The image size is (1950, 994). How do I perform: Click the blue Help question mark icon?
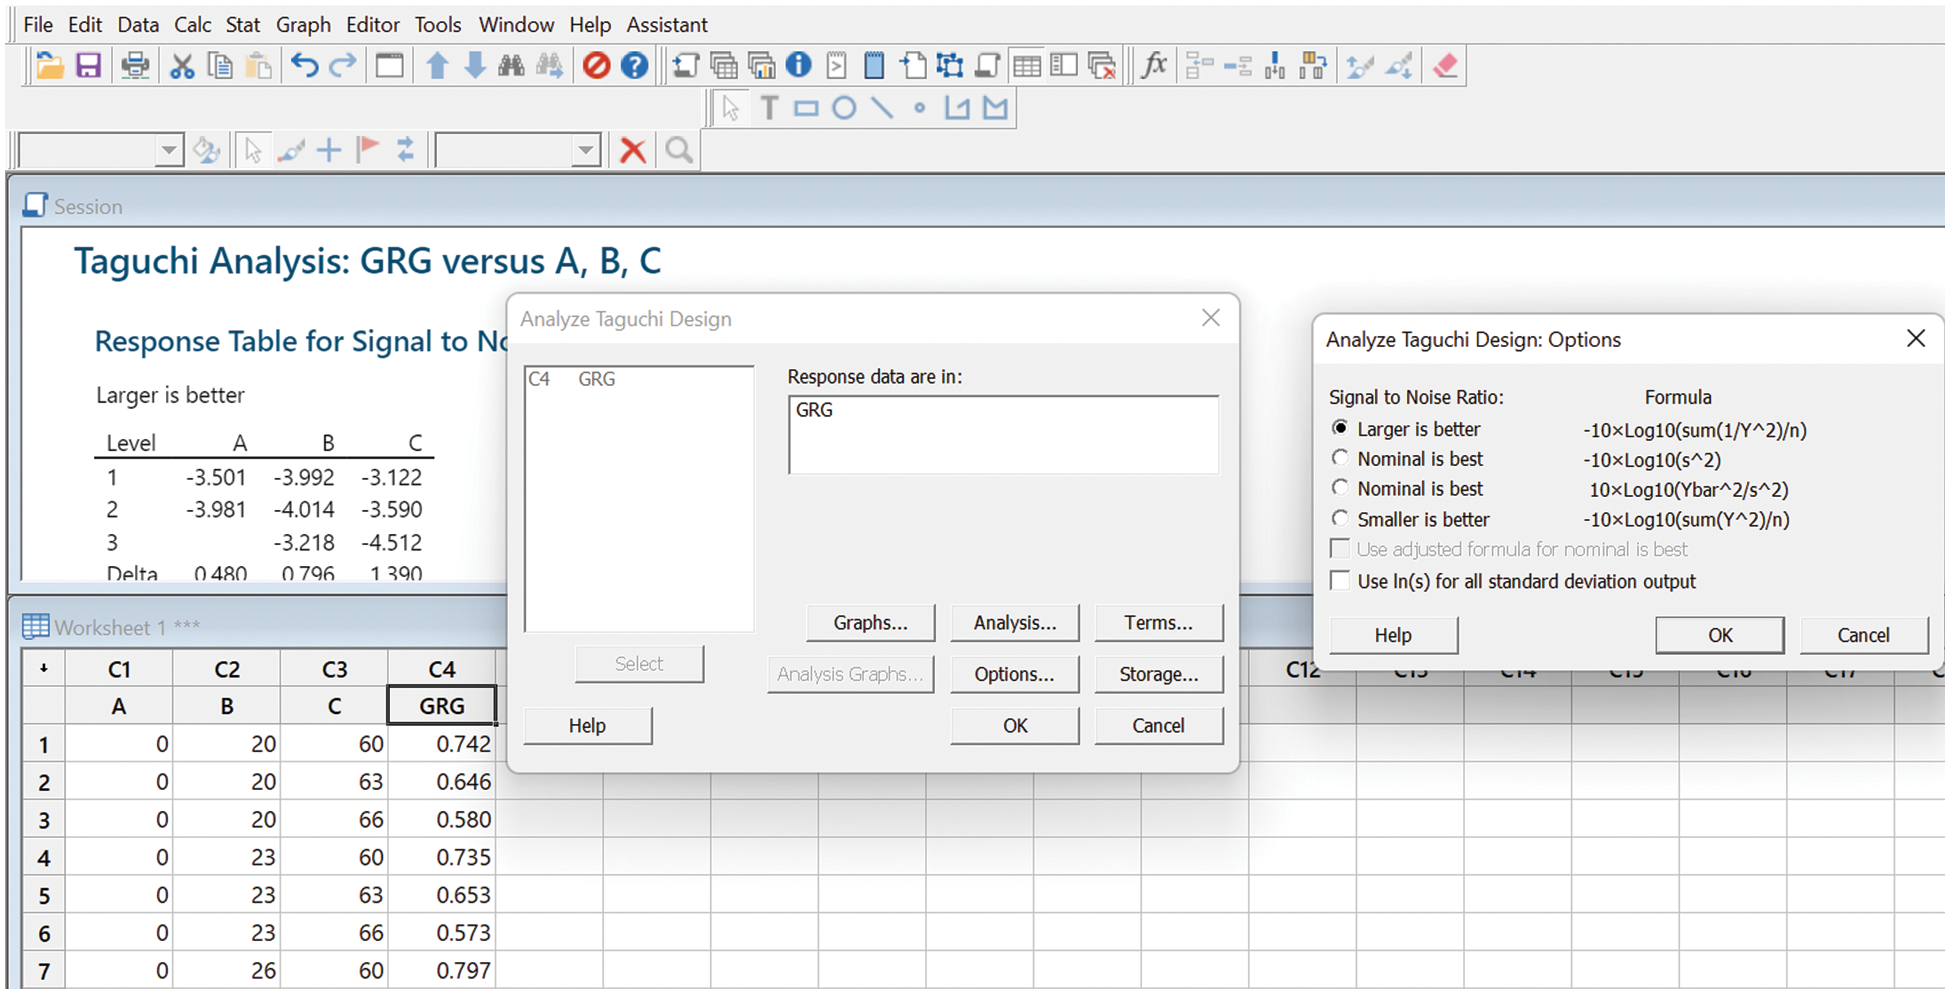tap(634, 66)
